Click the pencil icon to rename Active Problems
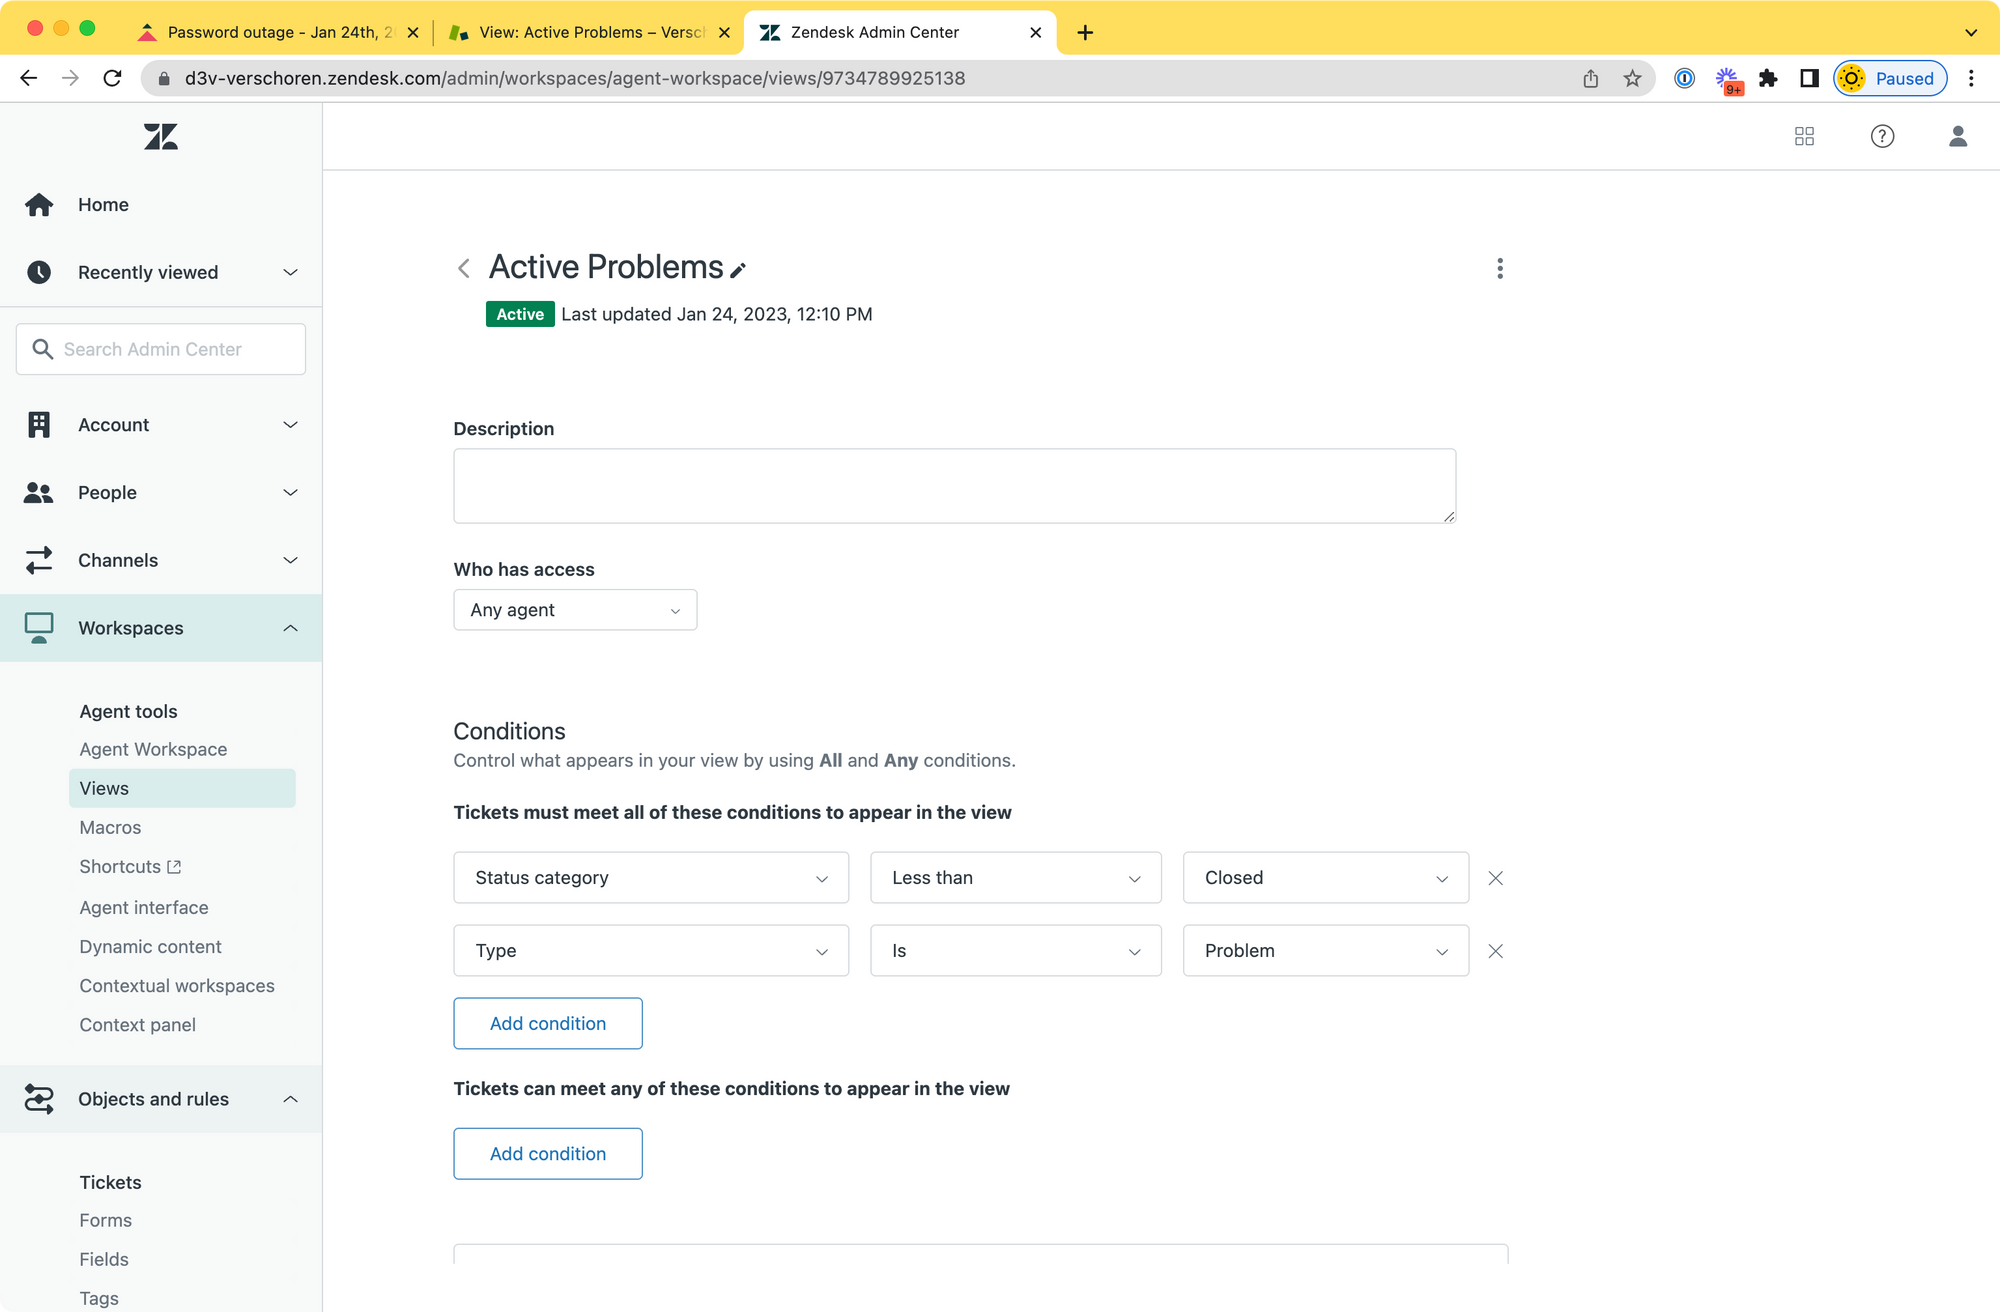This screenshot has height=1312, width=2000. pyautogui.click(x=738, y=270)
